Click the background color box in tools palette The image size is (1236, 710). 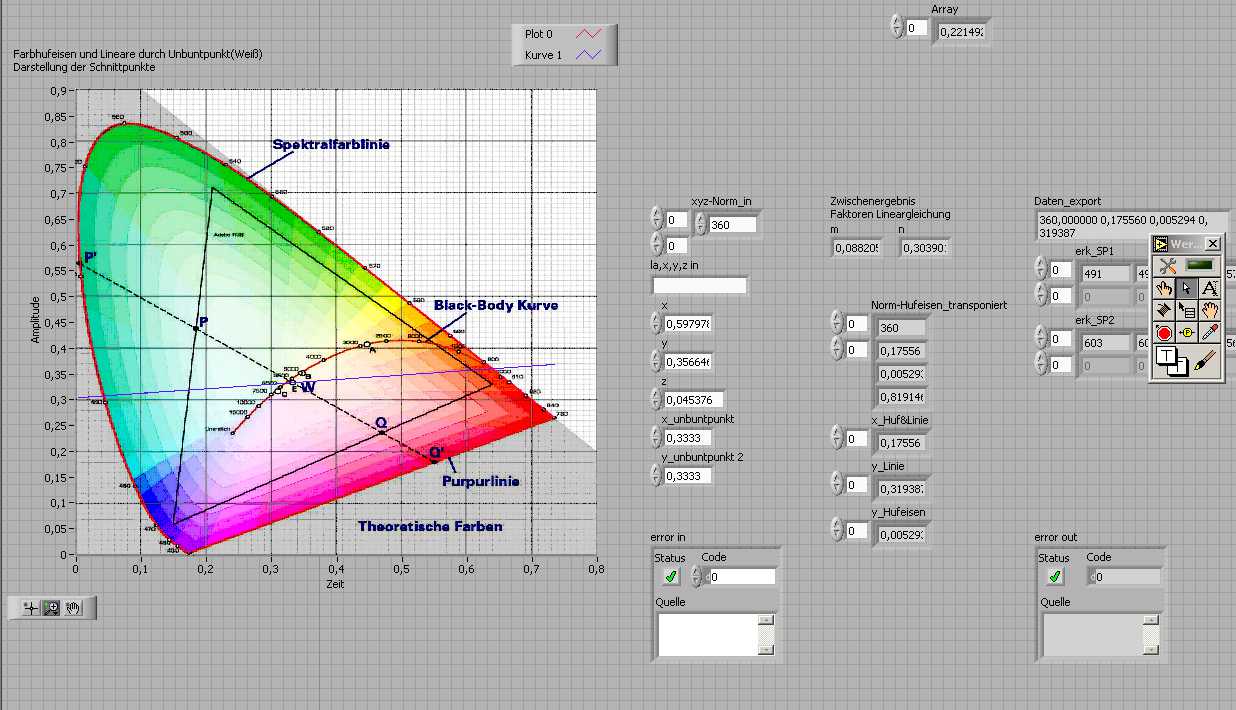point(1180,368)
